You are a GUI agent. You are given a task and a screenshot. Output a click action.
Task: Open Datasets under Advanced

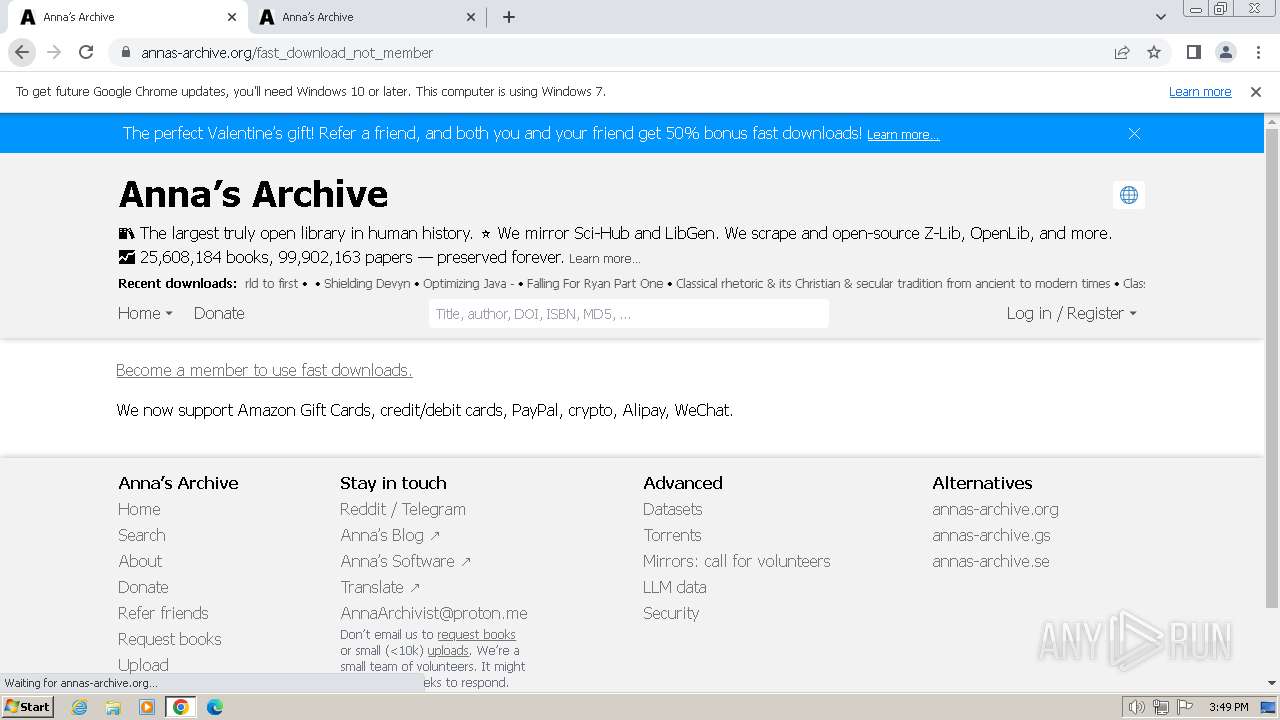[x=673, y=509]
